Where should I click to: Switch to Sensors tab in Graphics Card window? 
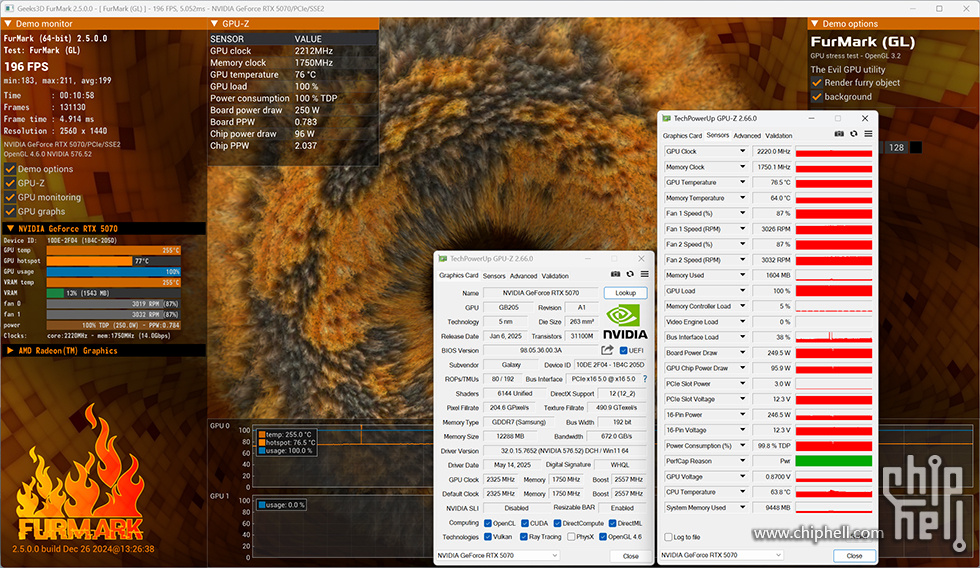pyautogui.click(x=494, y=276)
